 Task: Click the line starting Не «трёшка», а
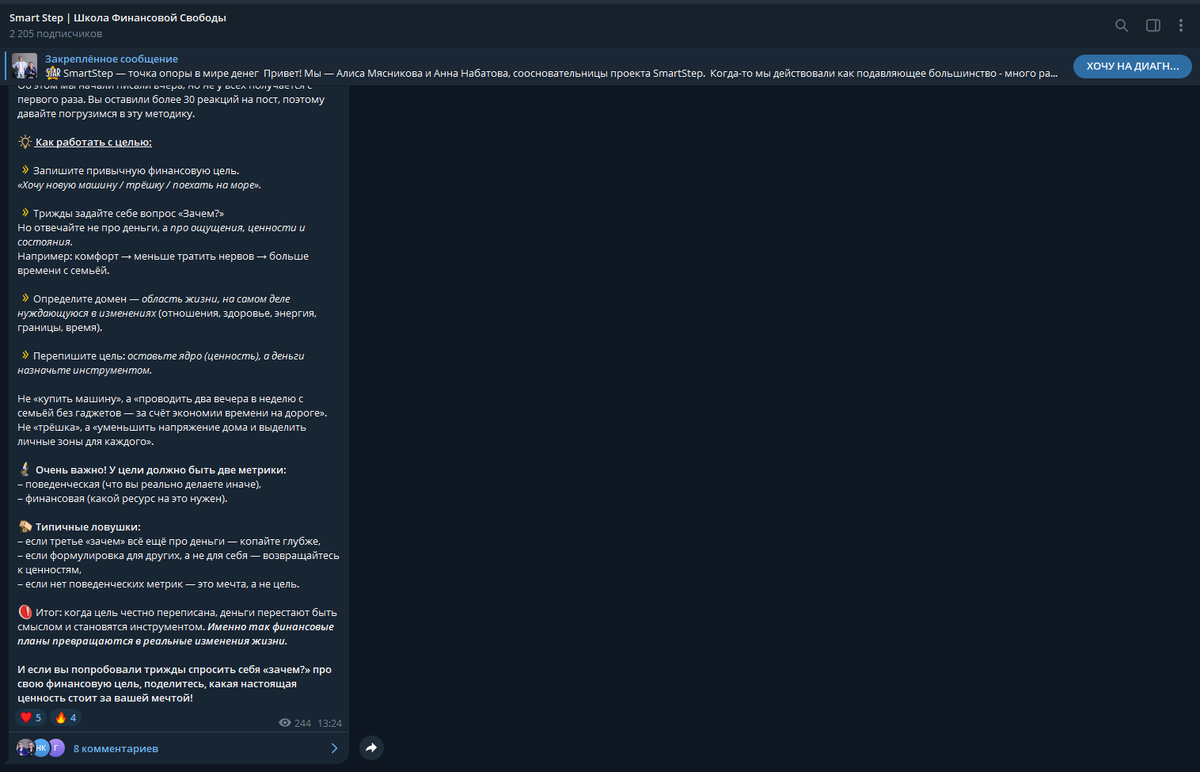click(162, 434)
